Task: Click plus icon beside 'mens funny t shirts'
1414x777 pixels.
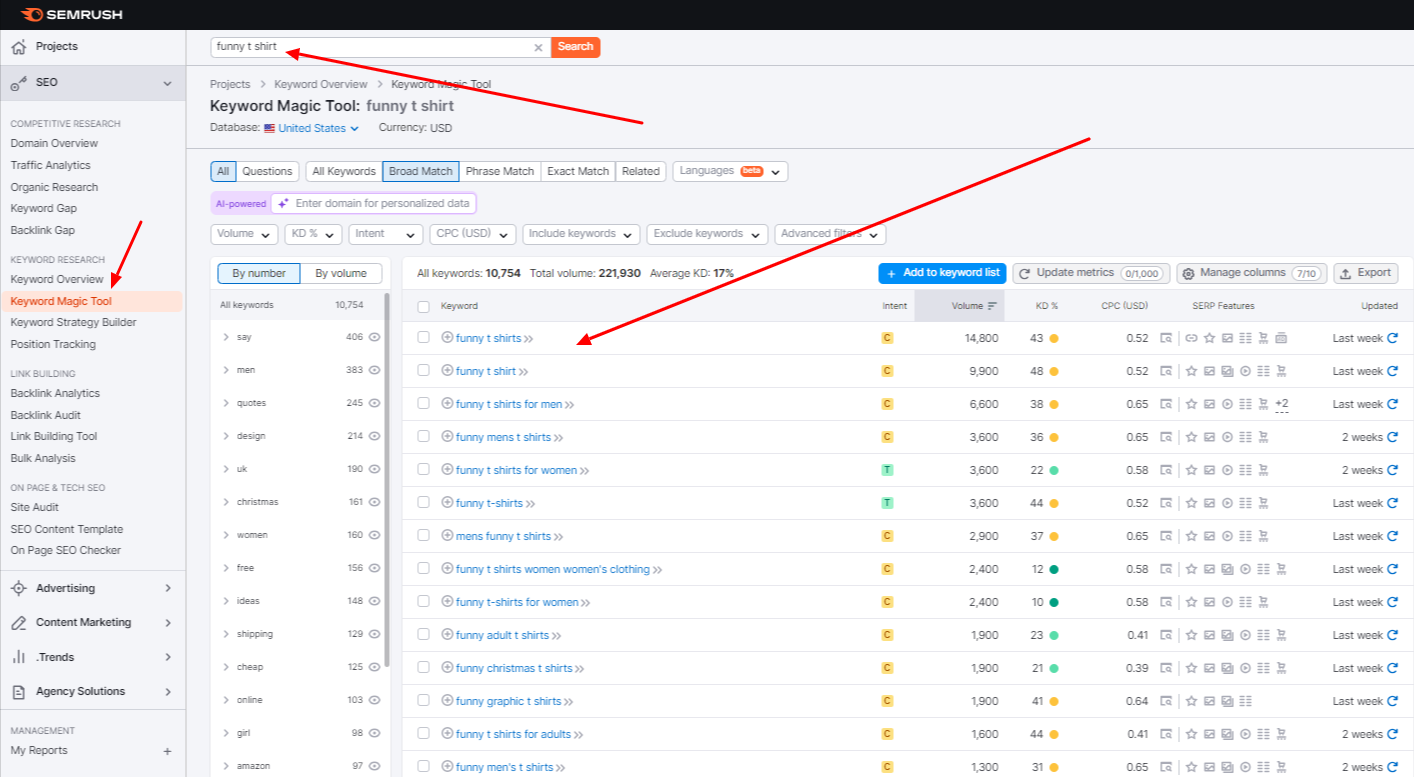Action: [447, 536]
